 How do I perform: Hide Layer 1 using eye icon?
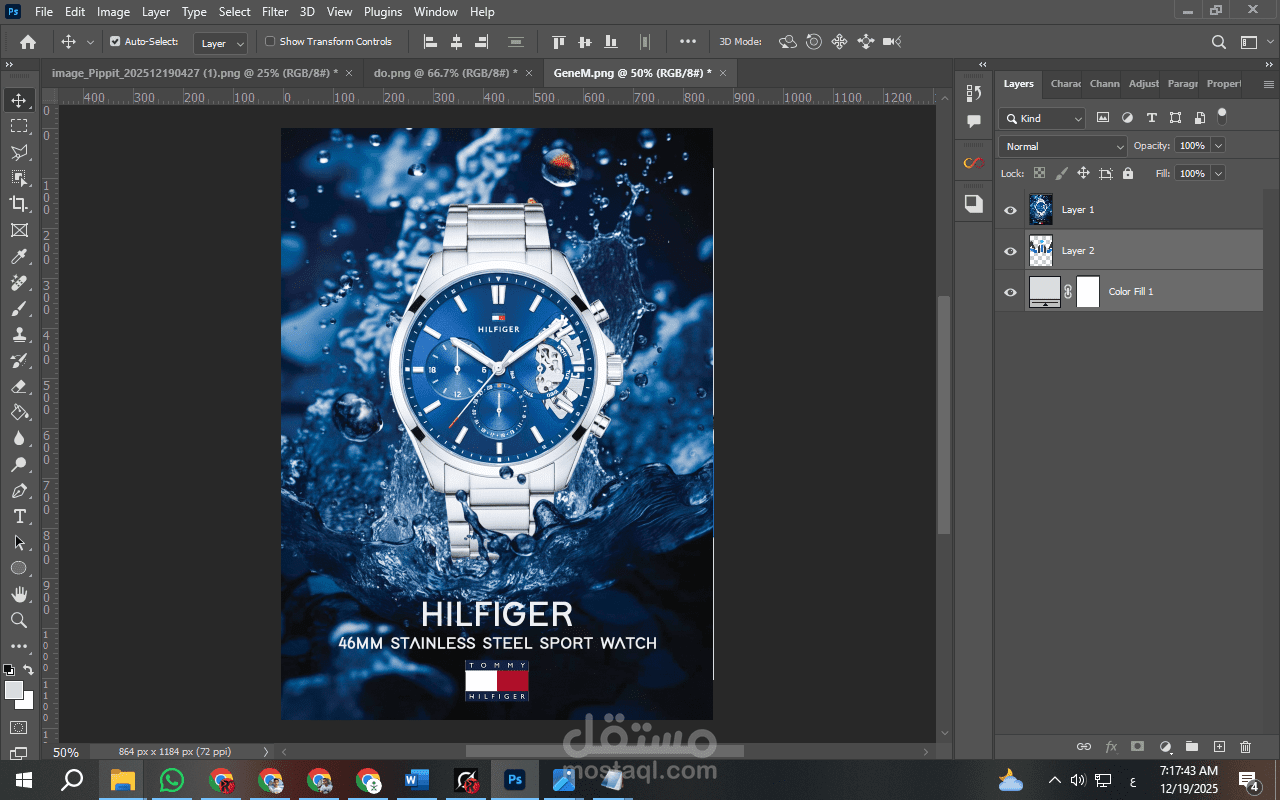click(x=1010, y=210)
